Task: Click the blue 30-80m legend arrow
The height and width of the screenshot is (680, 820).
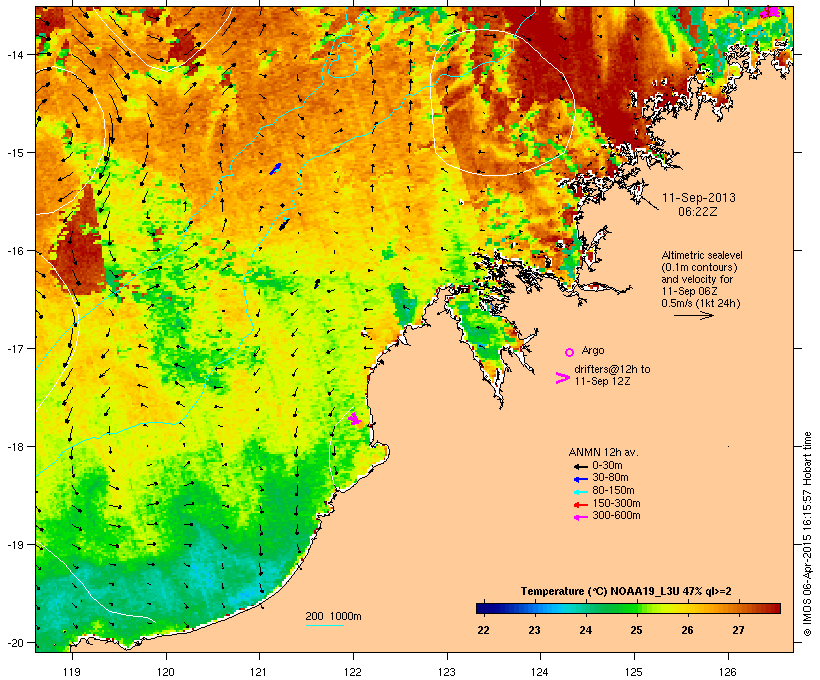Action: (580, 479)
